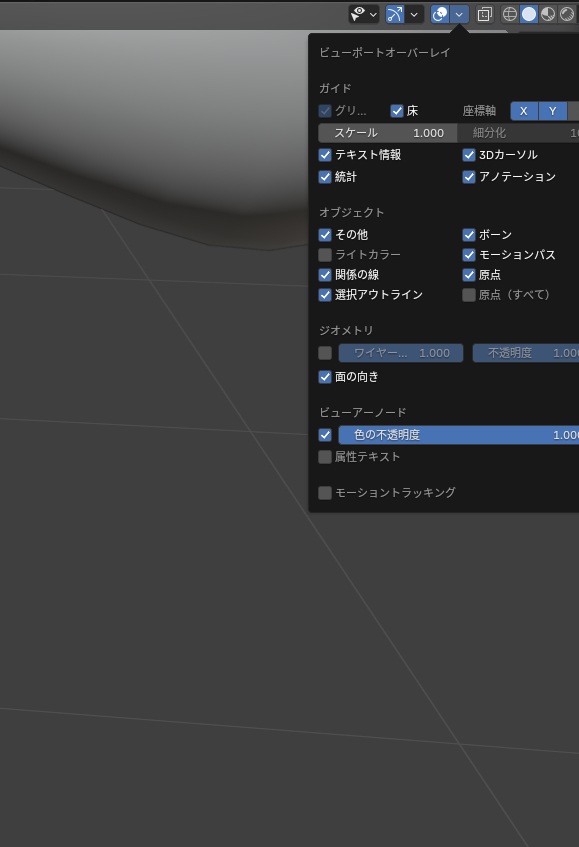Uncheck 面の向き checkbox
The image size is (579, 847).
[x=325, y=377]
